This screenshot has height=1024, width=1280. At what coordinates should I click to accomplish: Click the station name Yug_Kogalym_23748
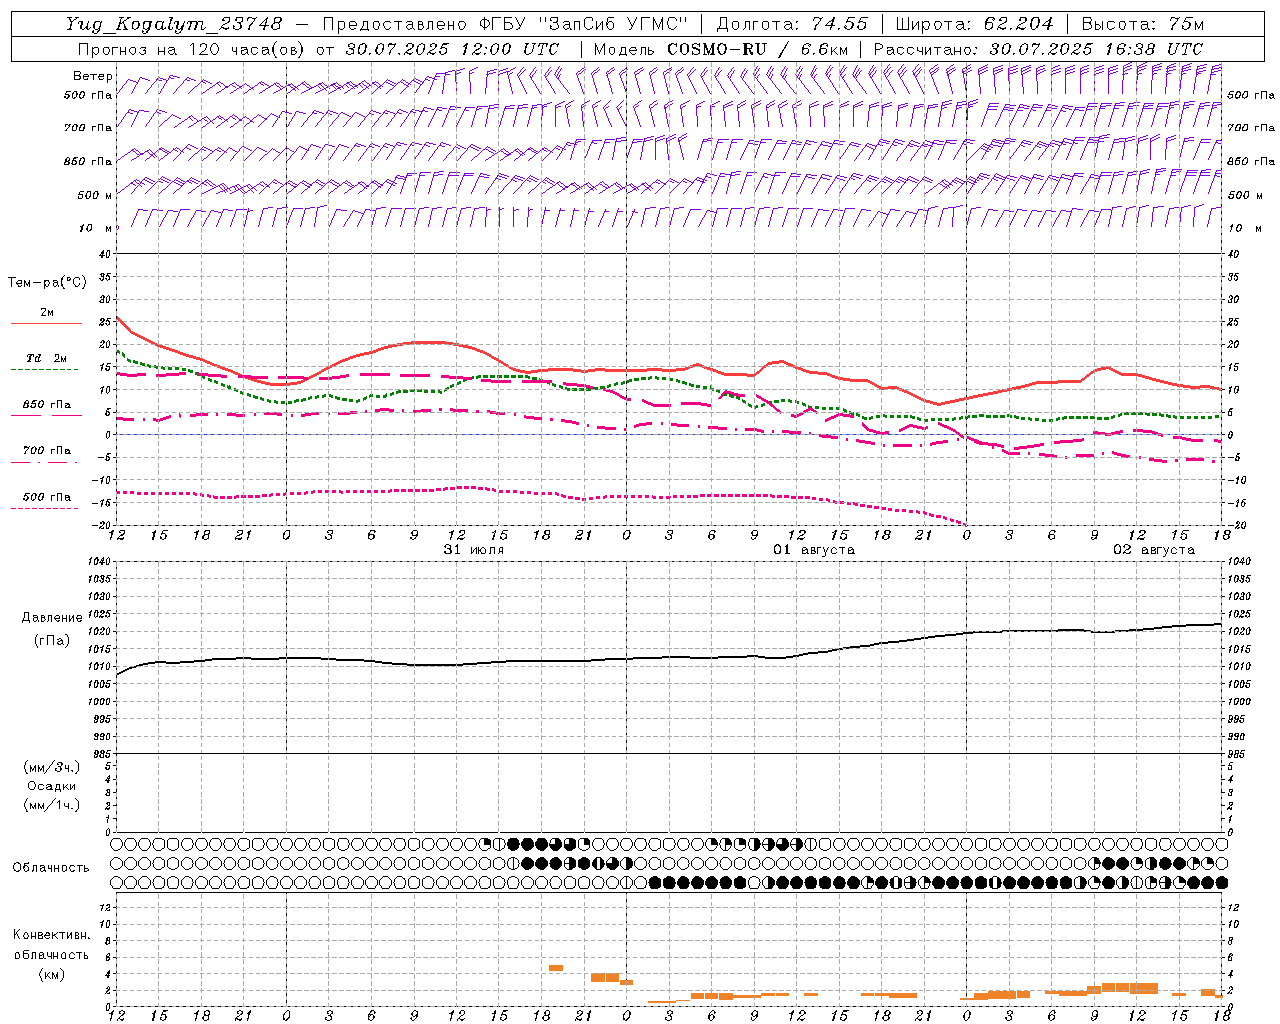coord(175,23)
